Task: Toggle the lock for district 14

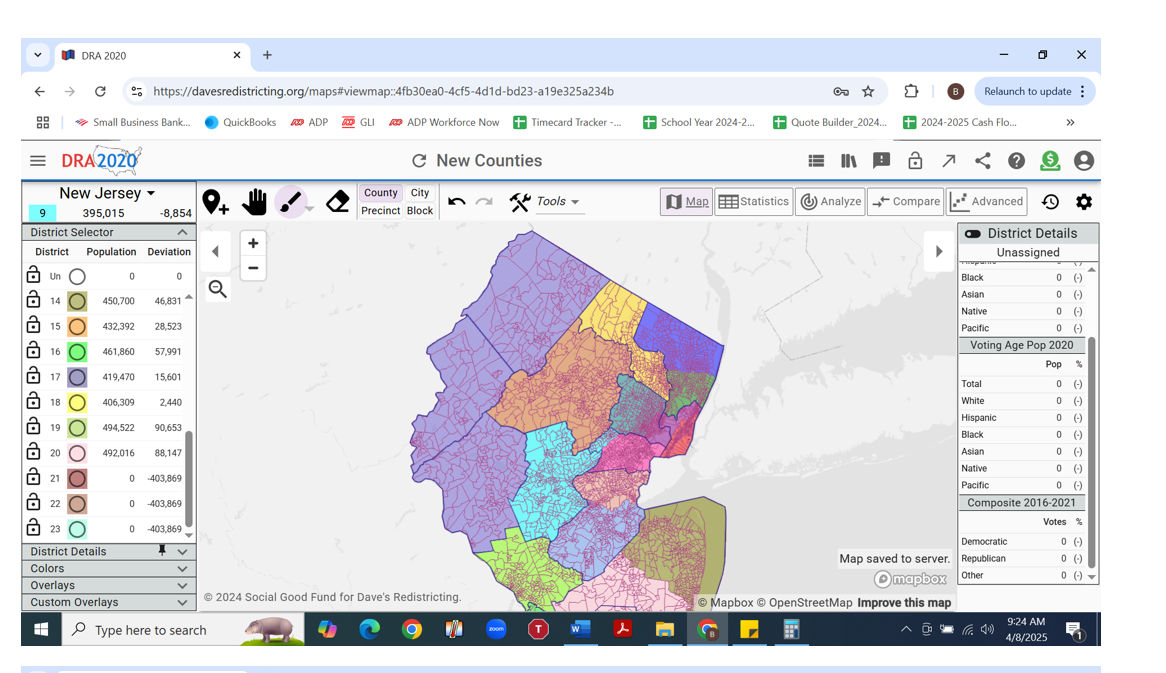Action: point(33,300)
